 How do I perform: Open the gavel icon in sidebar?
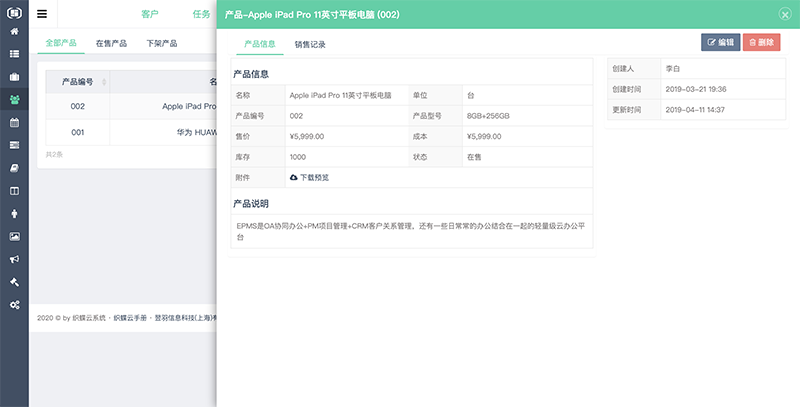coord(14,282)
